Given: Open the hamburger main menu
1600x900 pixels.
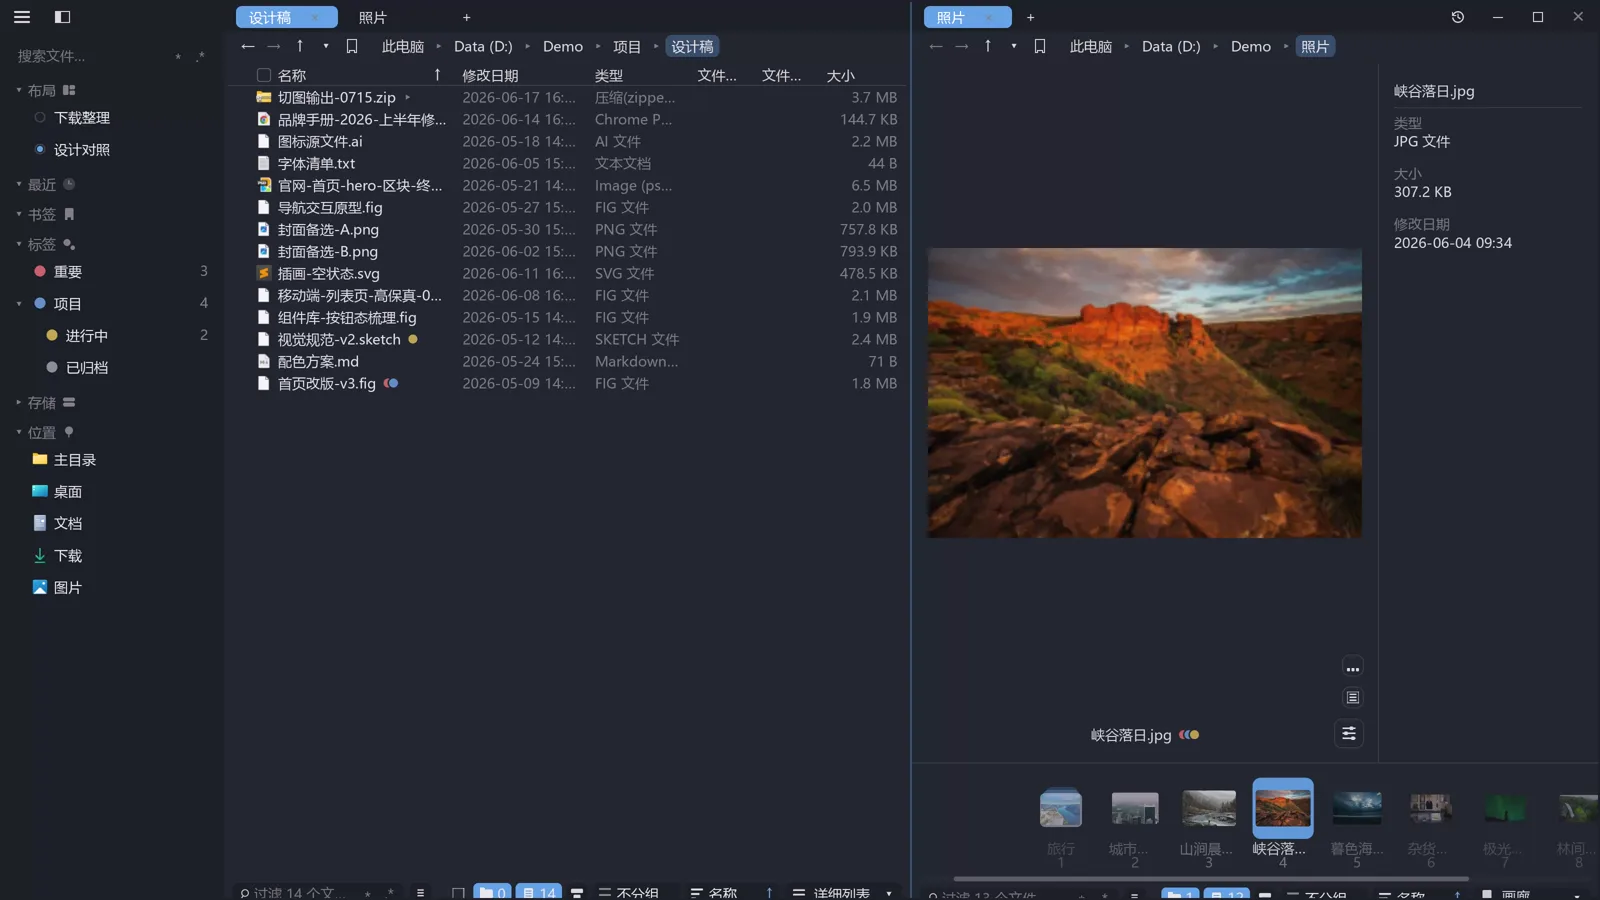Looking at the screenshot, I should 22,17.
